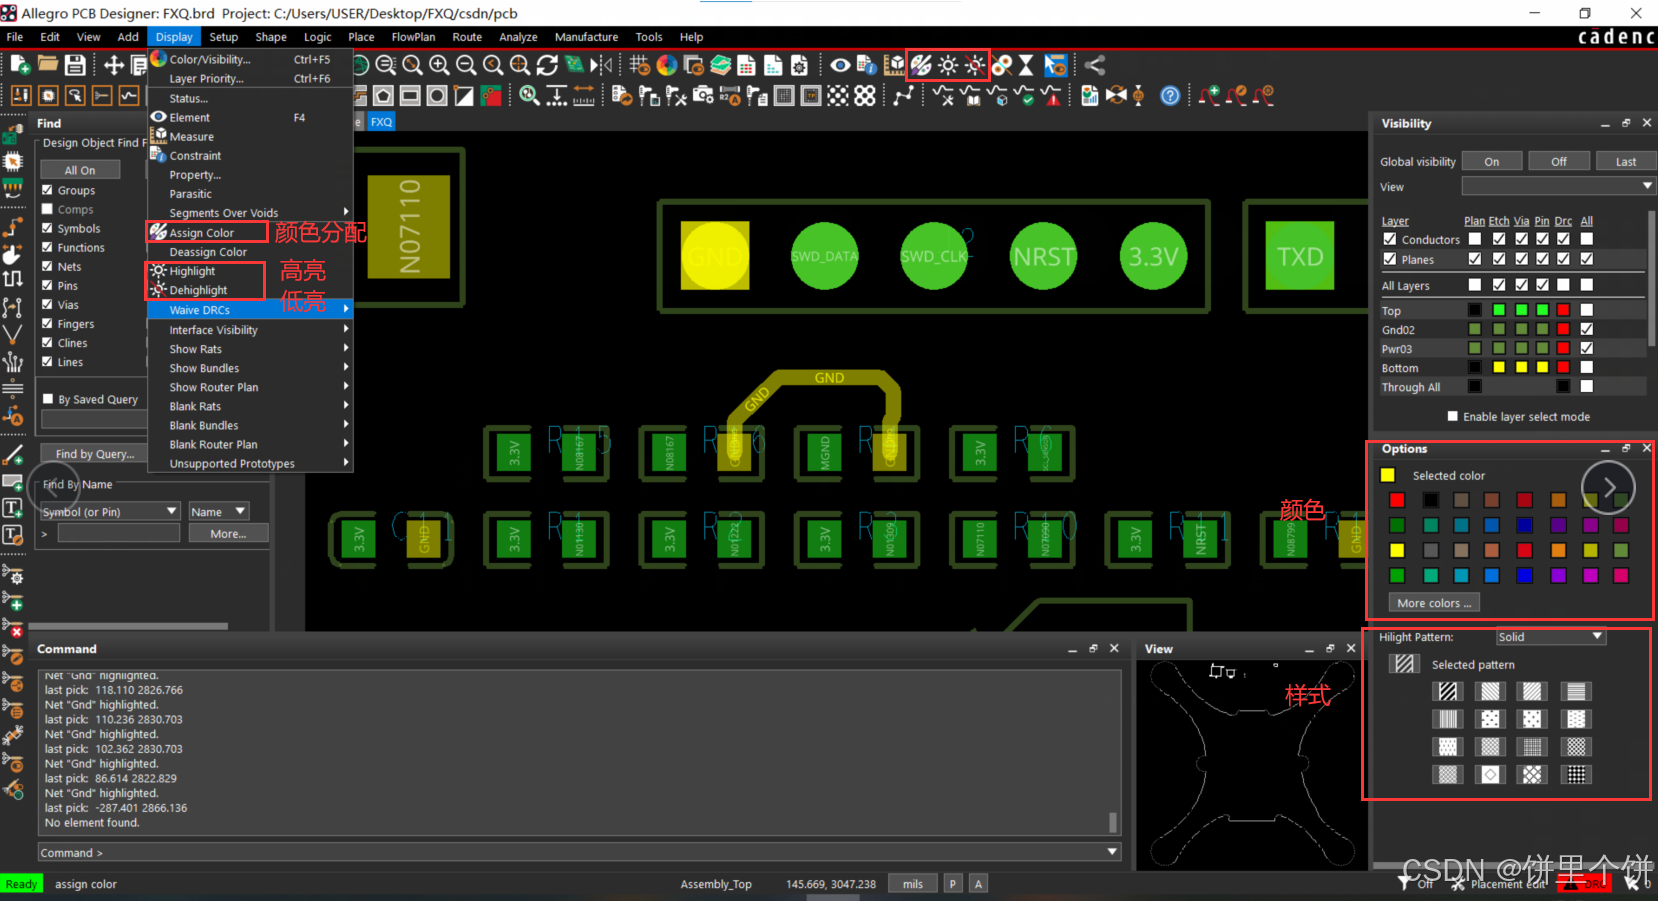Click the FXQ design tab
Image resolution: width=1658 pixels, height=901 pixels.
pyautogui.click(x=381, y=122)
